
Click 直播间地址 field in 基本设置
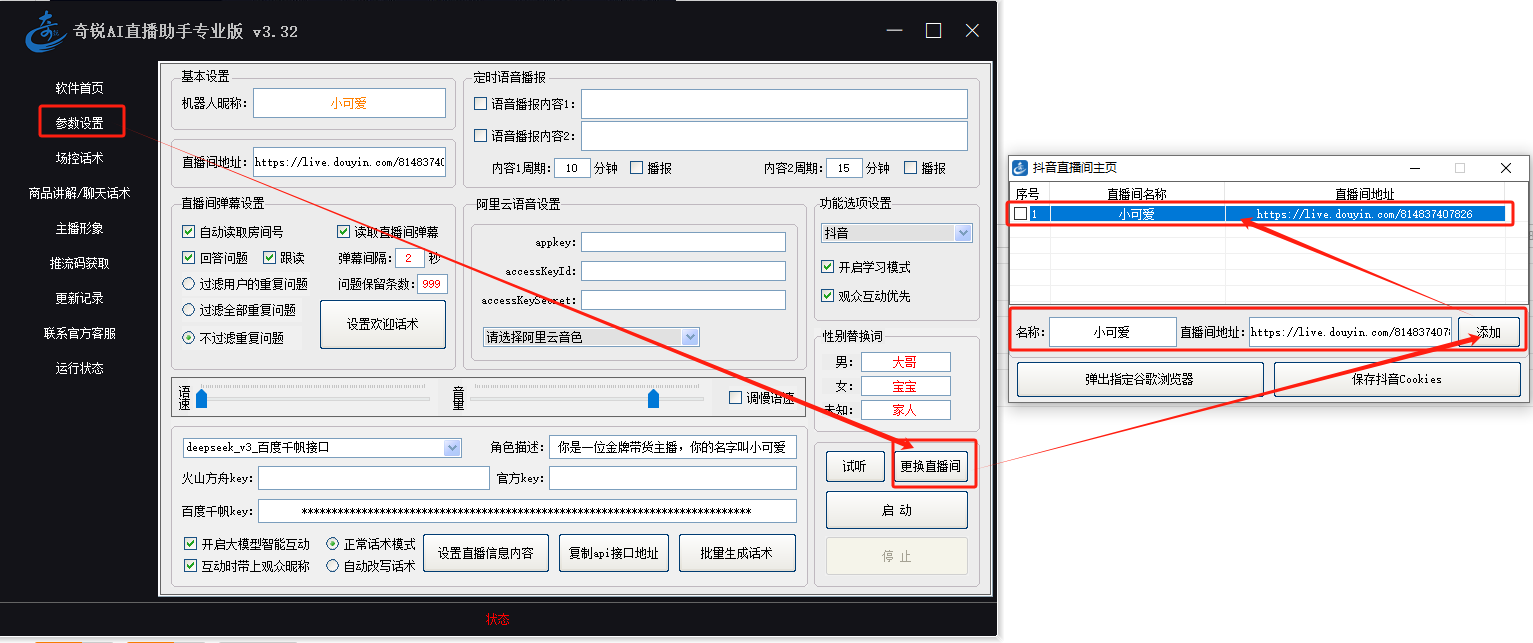point(349,162)
